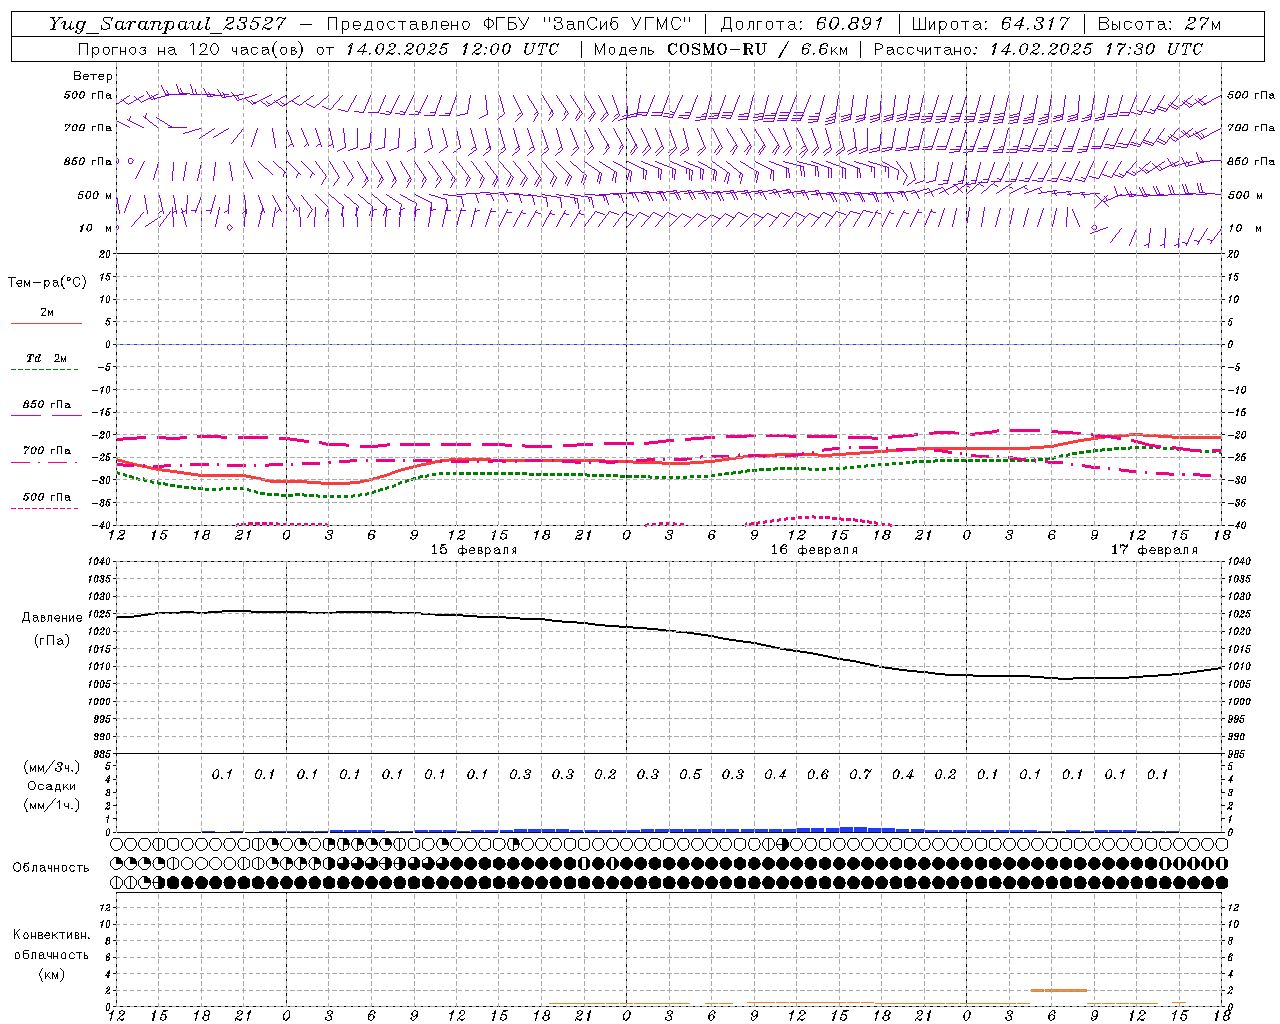1280x1024 pixels.
Task: Select the (км) convective cloud unit label
Action: [51, 974]
